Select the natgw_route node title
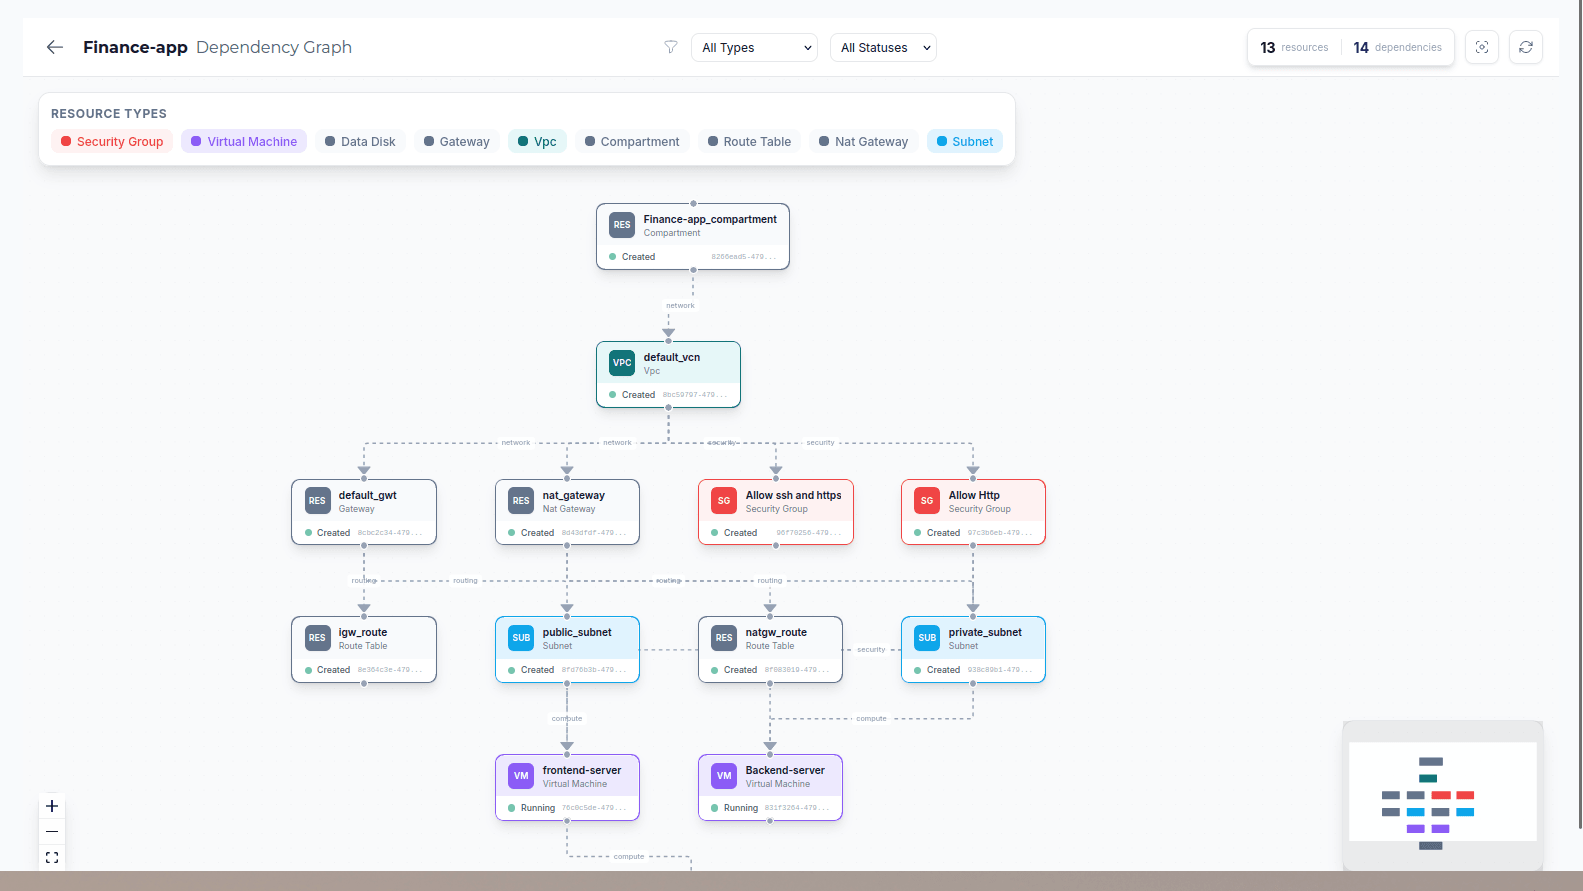The image size is (1583, 891). click(776, 632)
